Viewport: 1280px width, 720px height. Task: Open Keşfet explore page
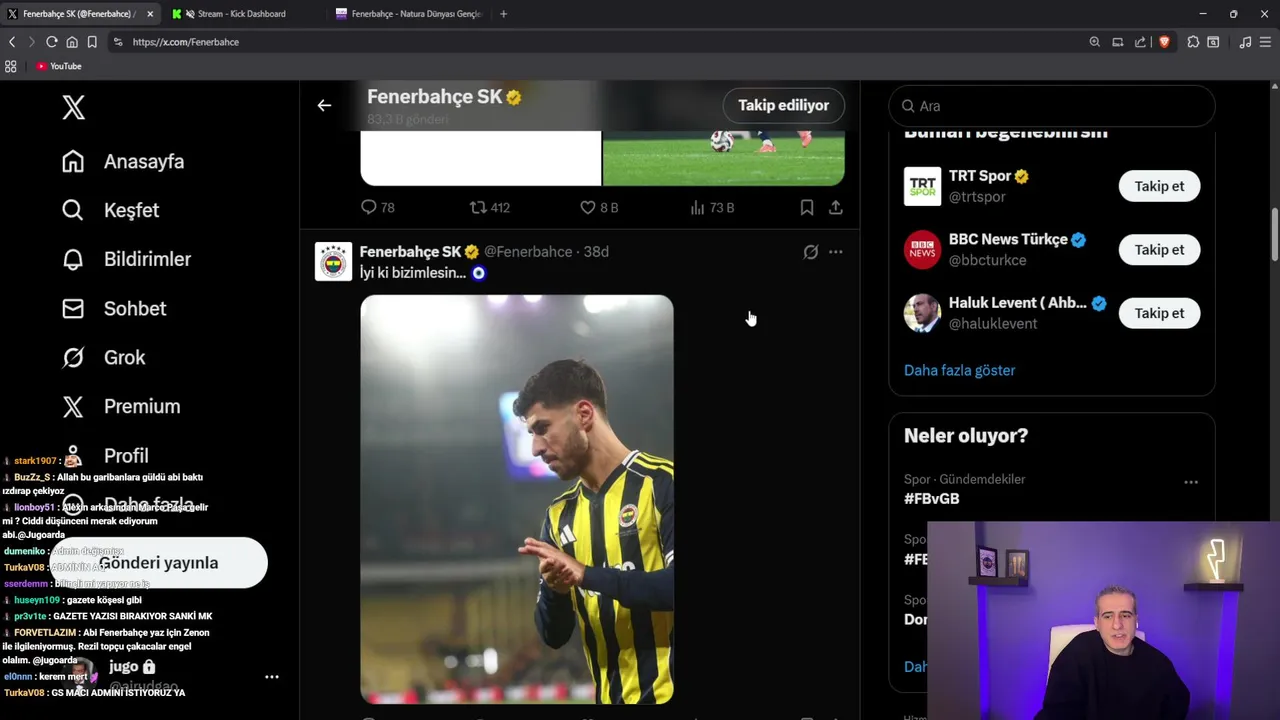[x=110, y=210]
